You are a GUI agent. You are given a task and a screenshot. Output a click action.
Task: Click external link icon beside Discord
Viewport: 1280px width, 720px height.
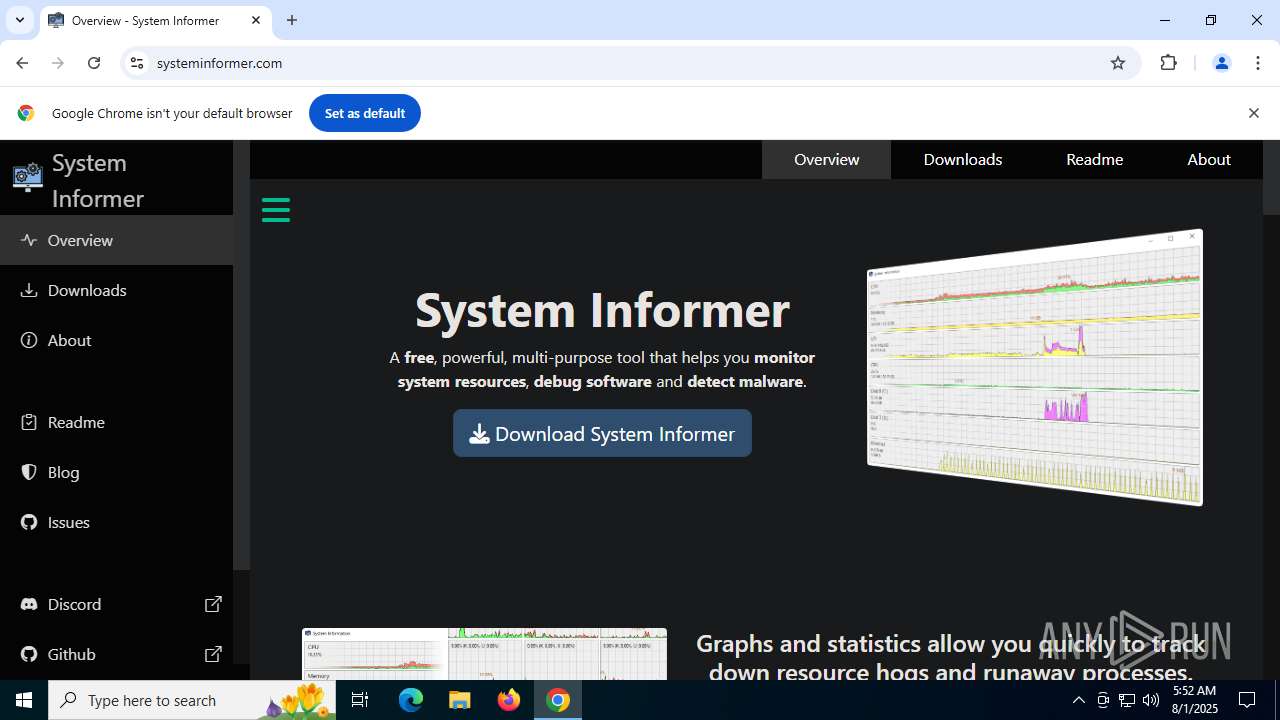(x=213, y=604)
